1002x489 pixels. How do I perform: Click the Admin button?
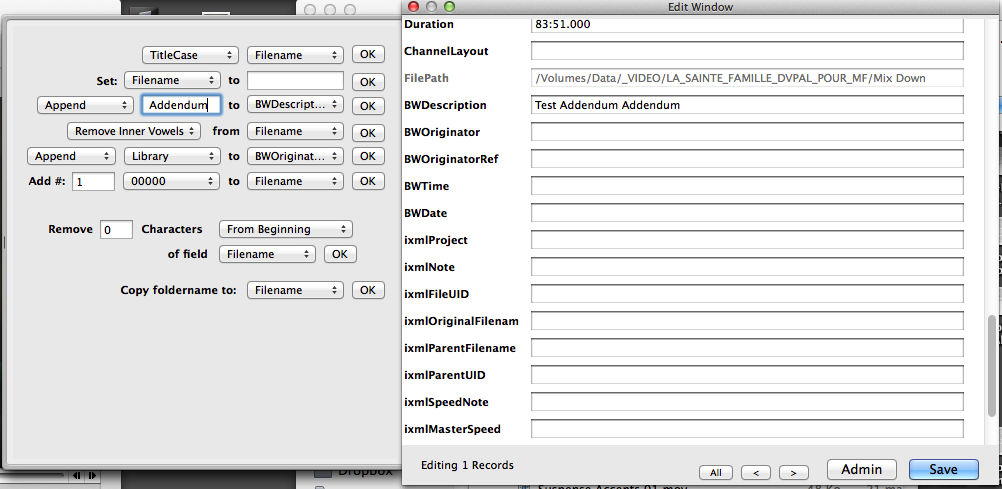click(x=861, y=469)
